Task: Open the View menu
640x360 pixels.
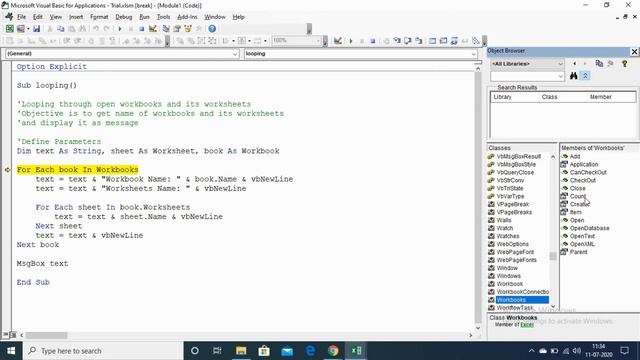Action: (56, 17)
